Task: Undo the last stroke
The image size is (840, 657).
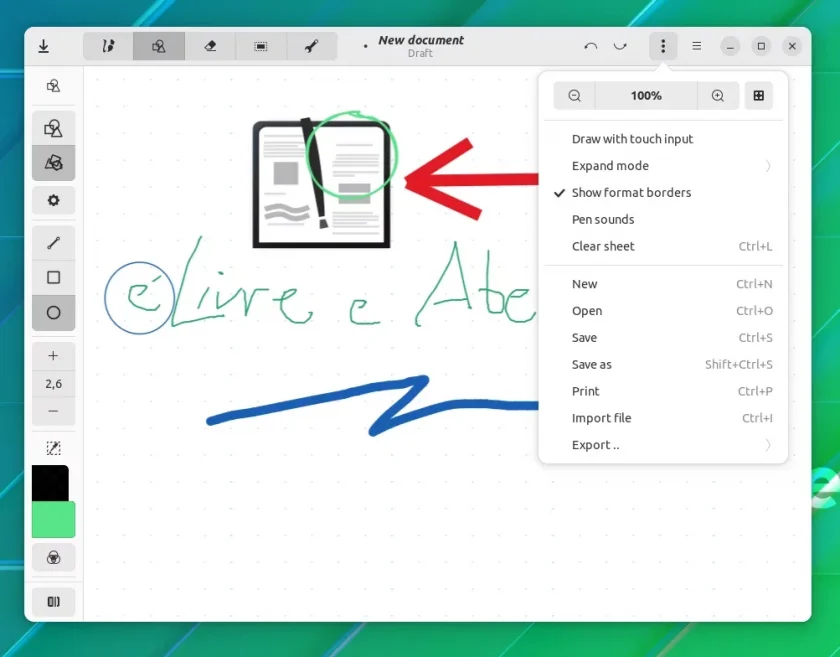Action: [591, 46]
